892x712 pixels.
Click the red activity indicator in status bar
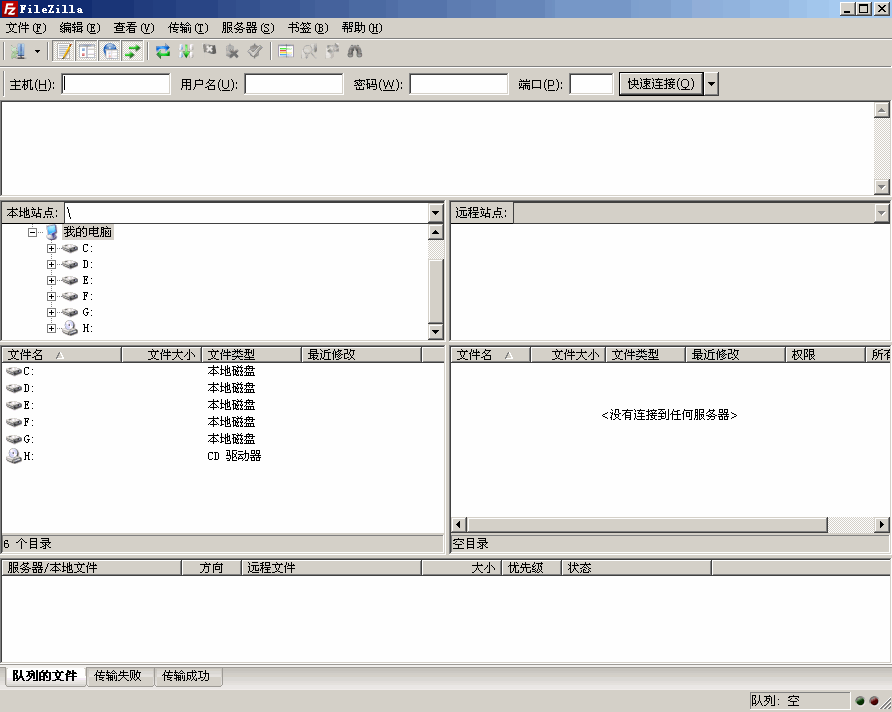tap(874, 701)
